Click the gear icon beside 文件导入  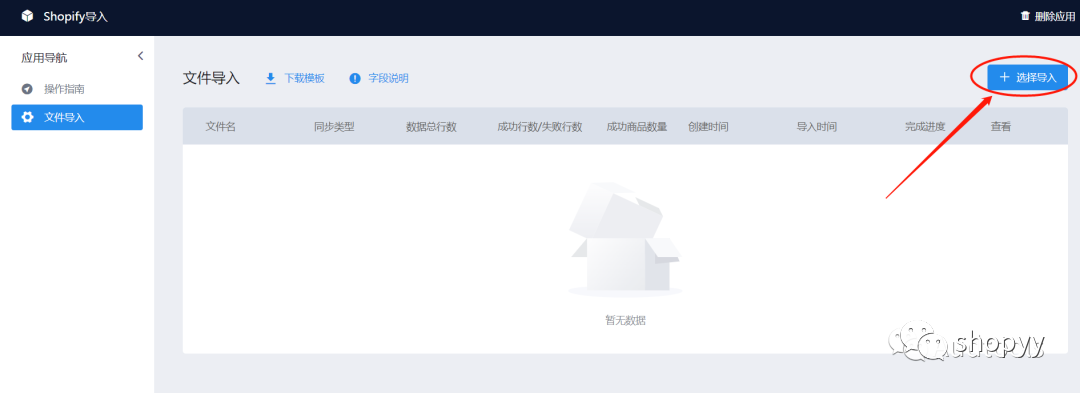pyautogui.click(x=28, y=117)
